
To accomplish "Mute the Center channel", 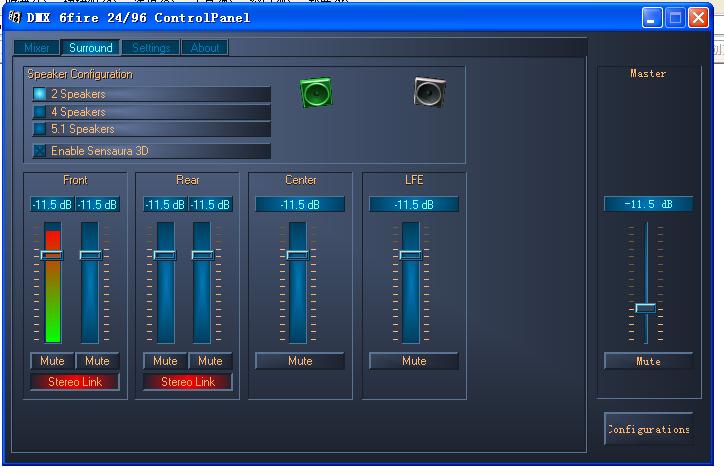I will pyautogui.click(x=300, y=361).
